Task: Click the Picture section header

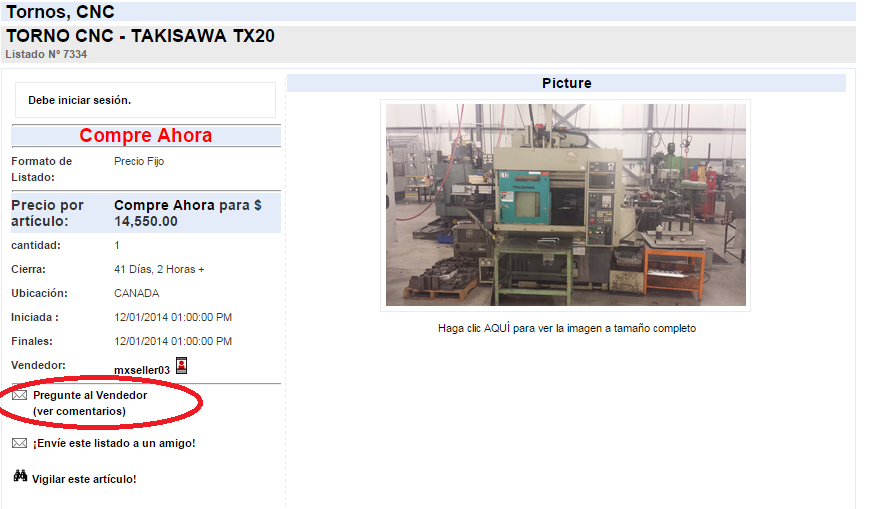Action: [x=566, y=83]
